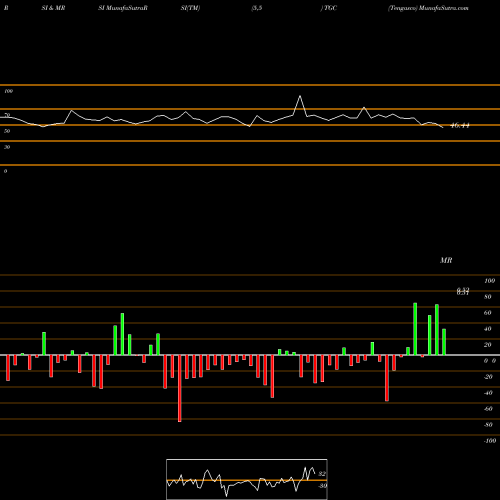Viewport: 500px width, 500px height.
Task: Click the 30 level label on RSI axis
Action: [7, 147]
